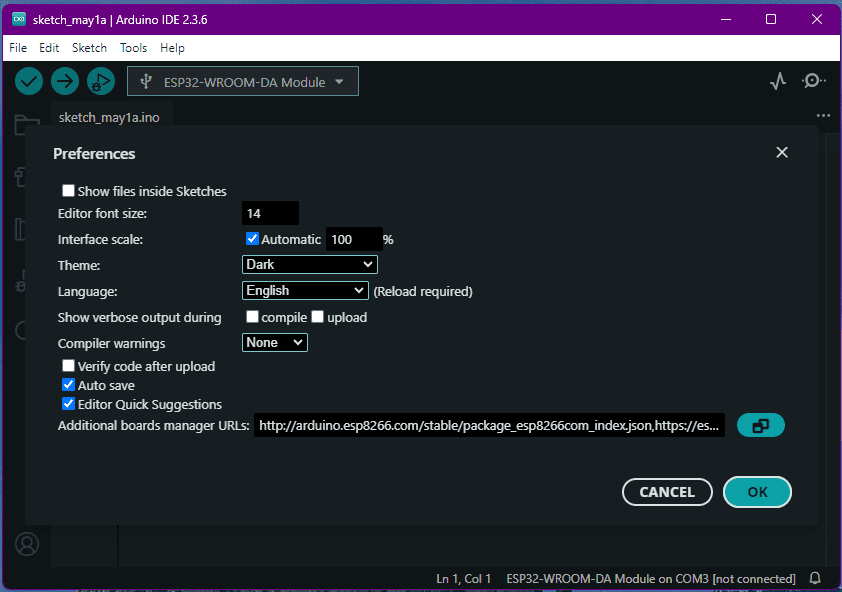Open the Sketch menu
Image resolution: width=842 pixels, height=592 pixels.
[x=89, y=48]
